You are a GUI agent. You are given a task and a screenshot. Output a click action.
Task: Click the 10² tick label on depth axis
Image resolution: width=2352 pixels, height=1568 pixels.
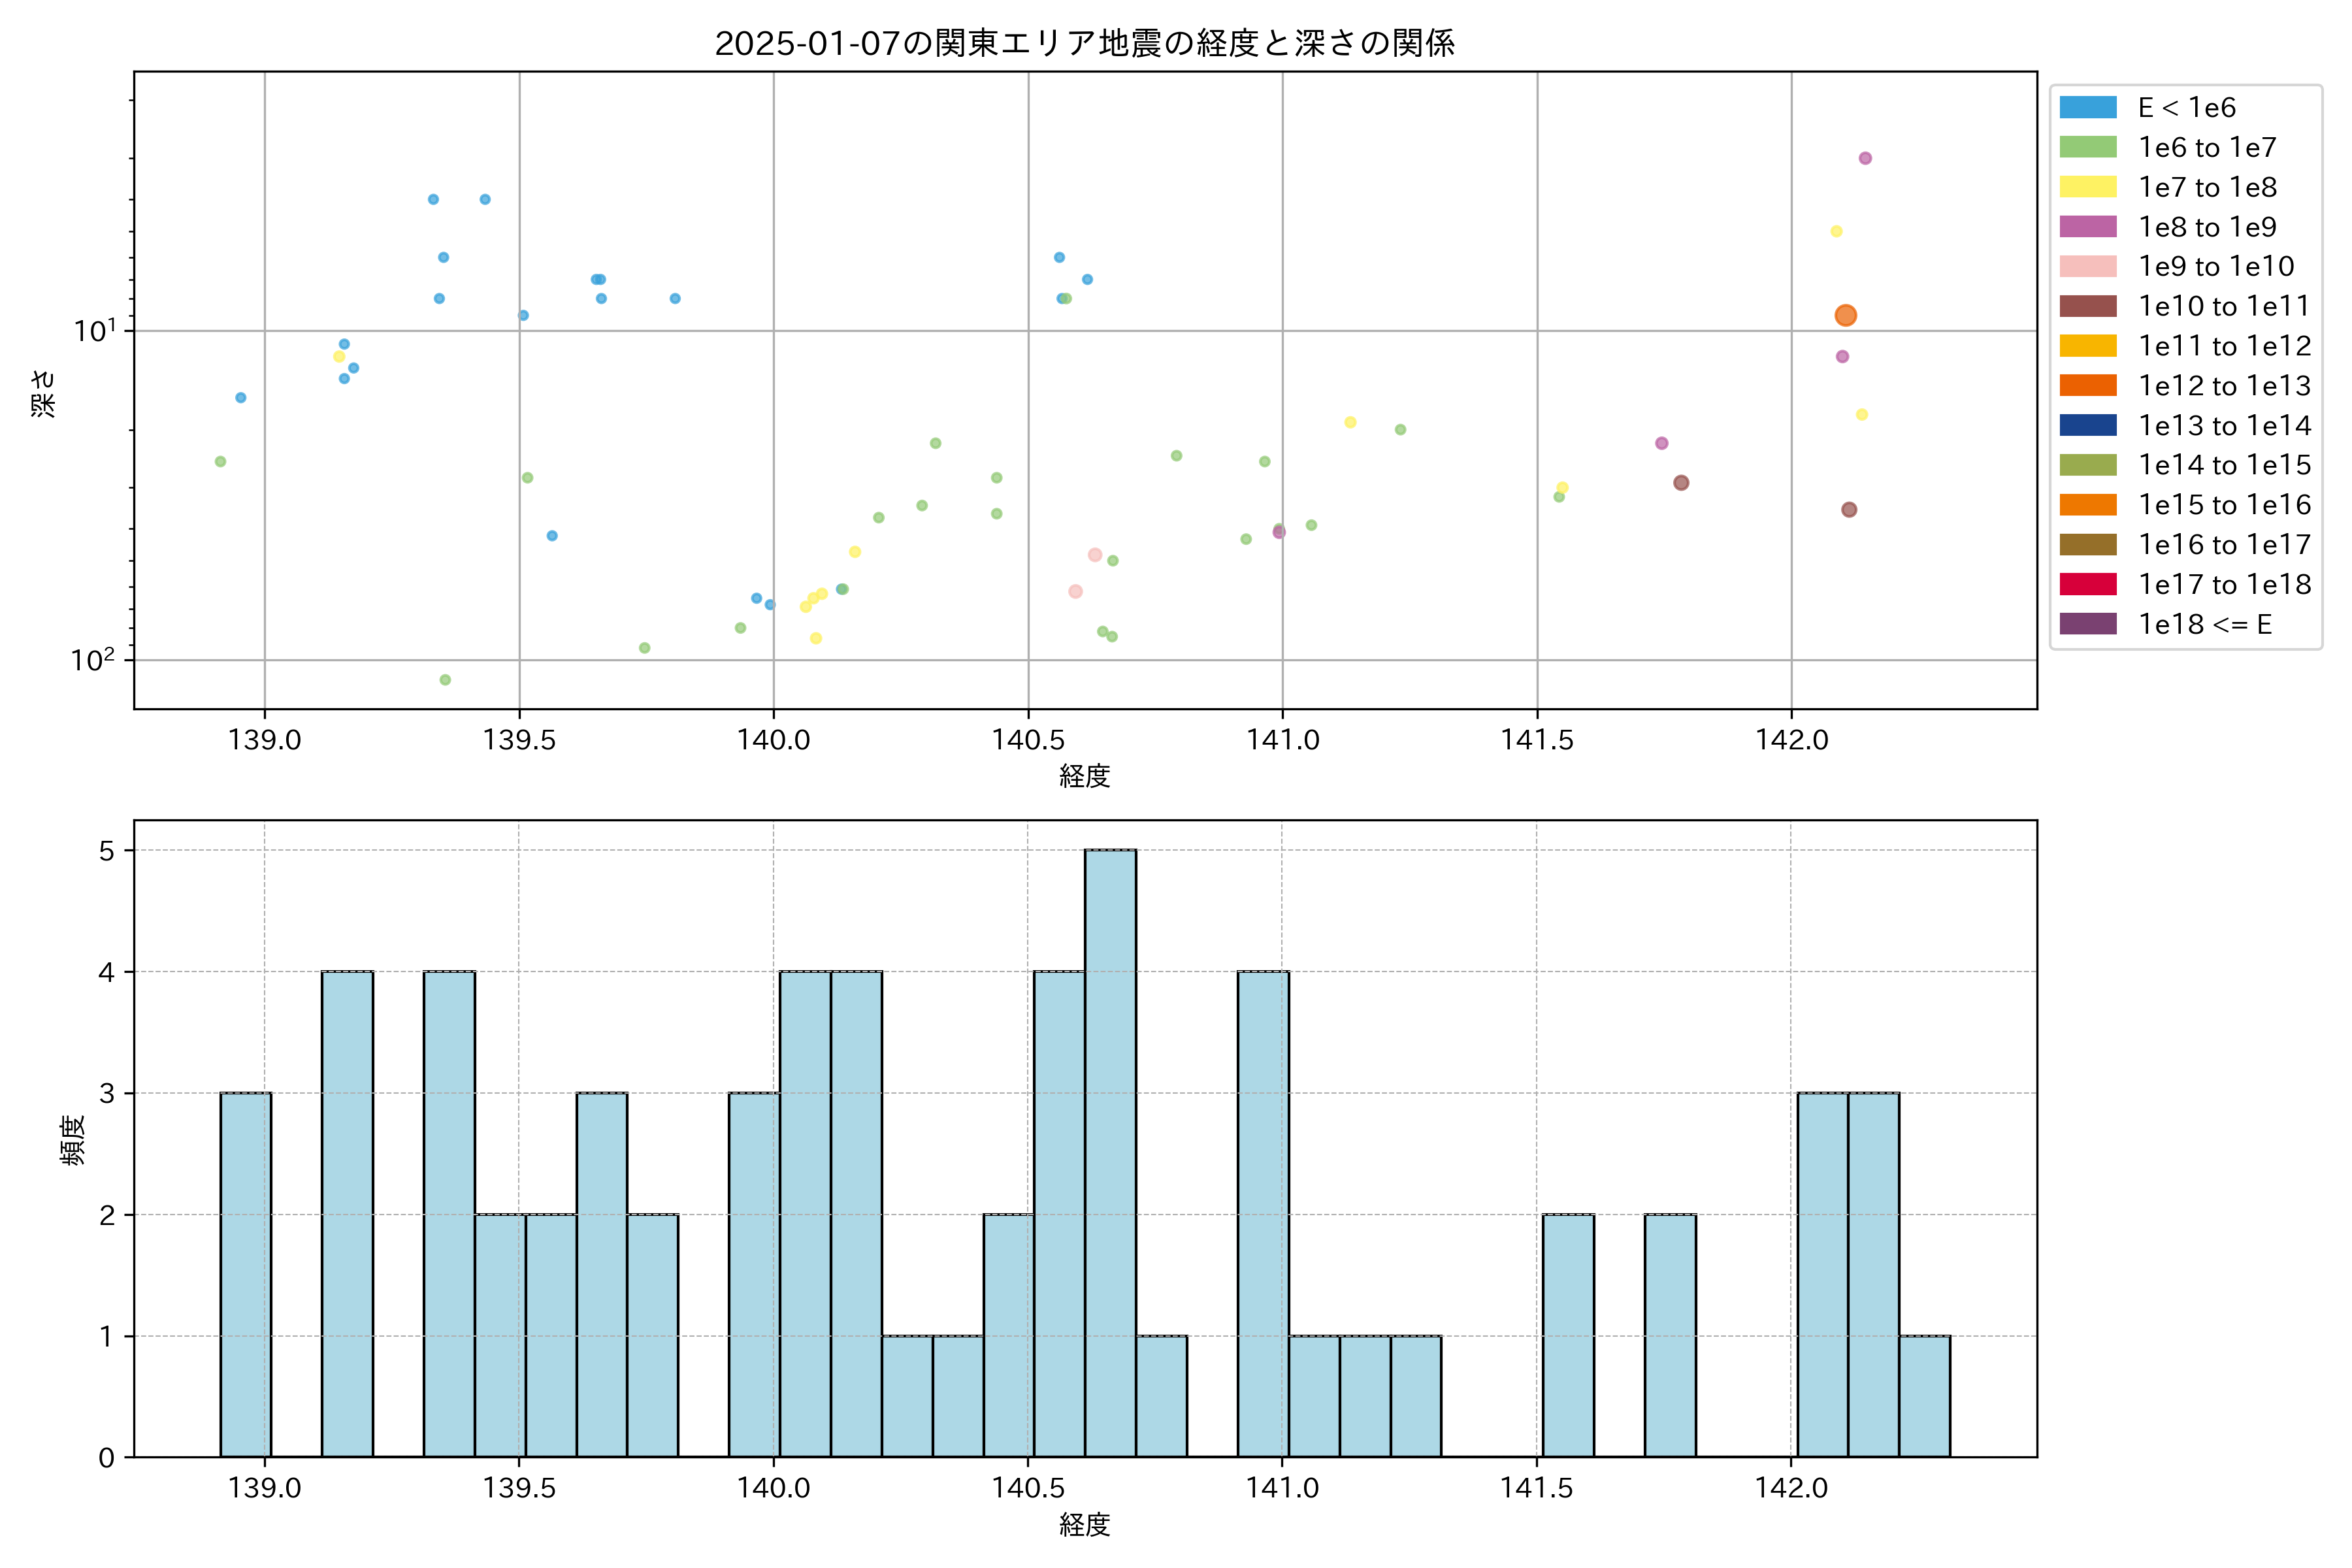click(92, 660)
